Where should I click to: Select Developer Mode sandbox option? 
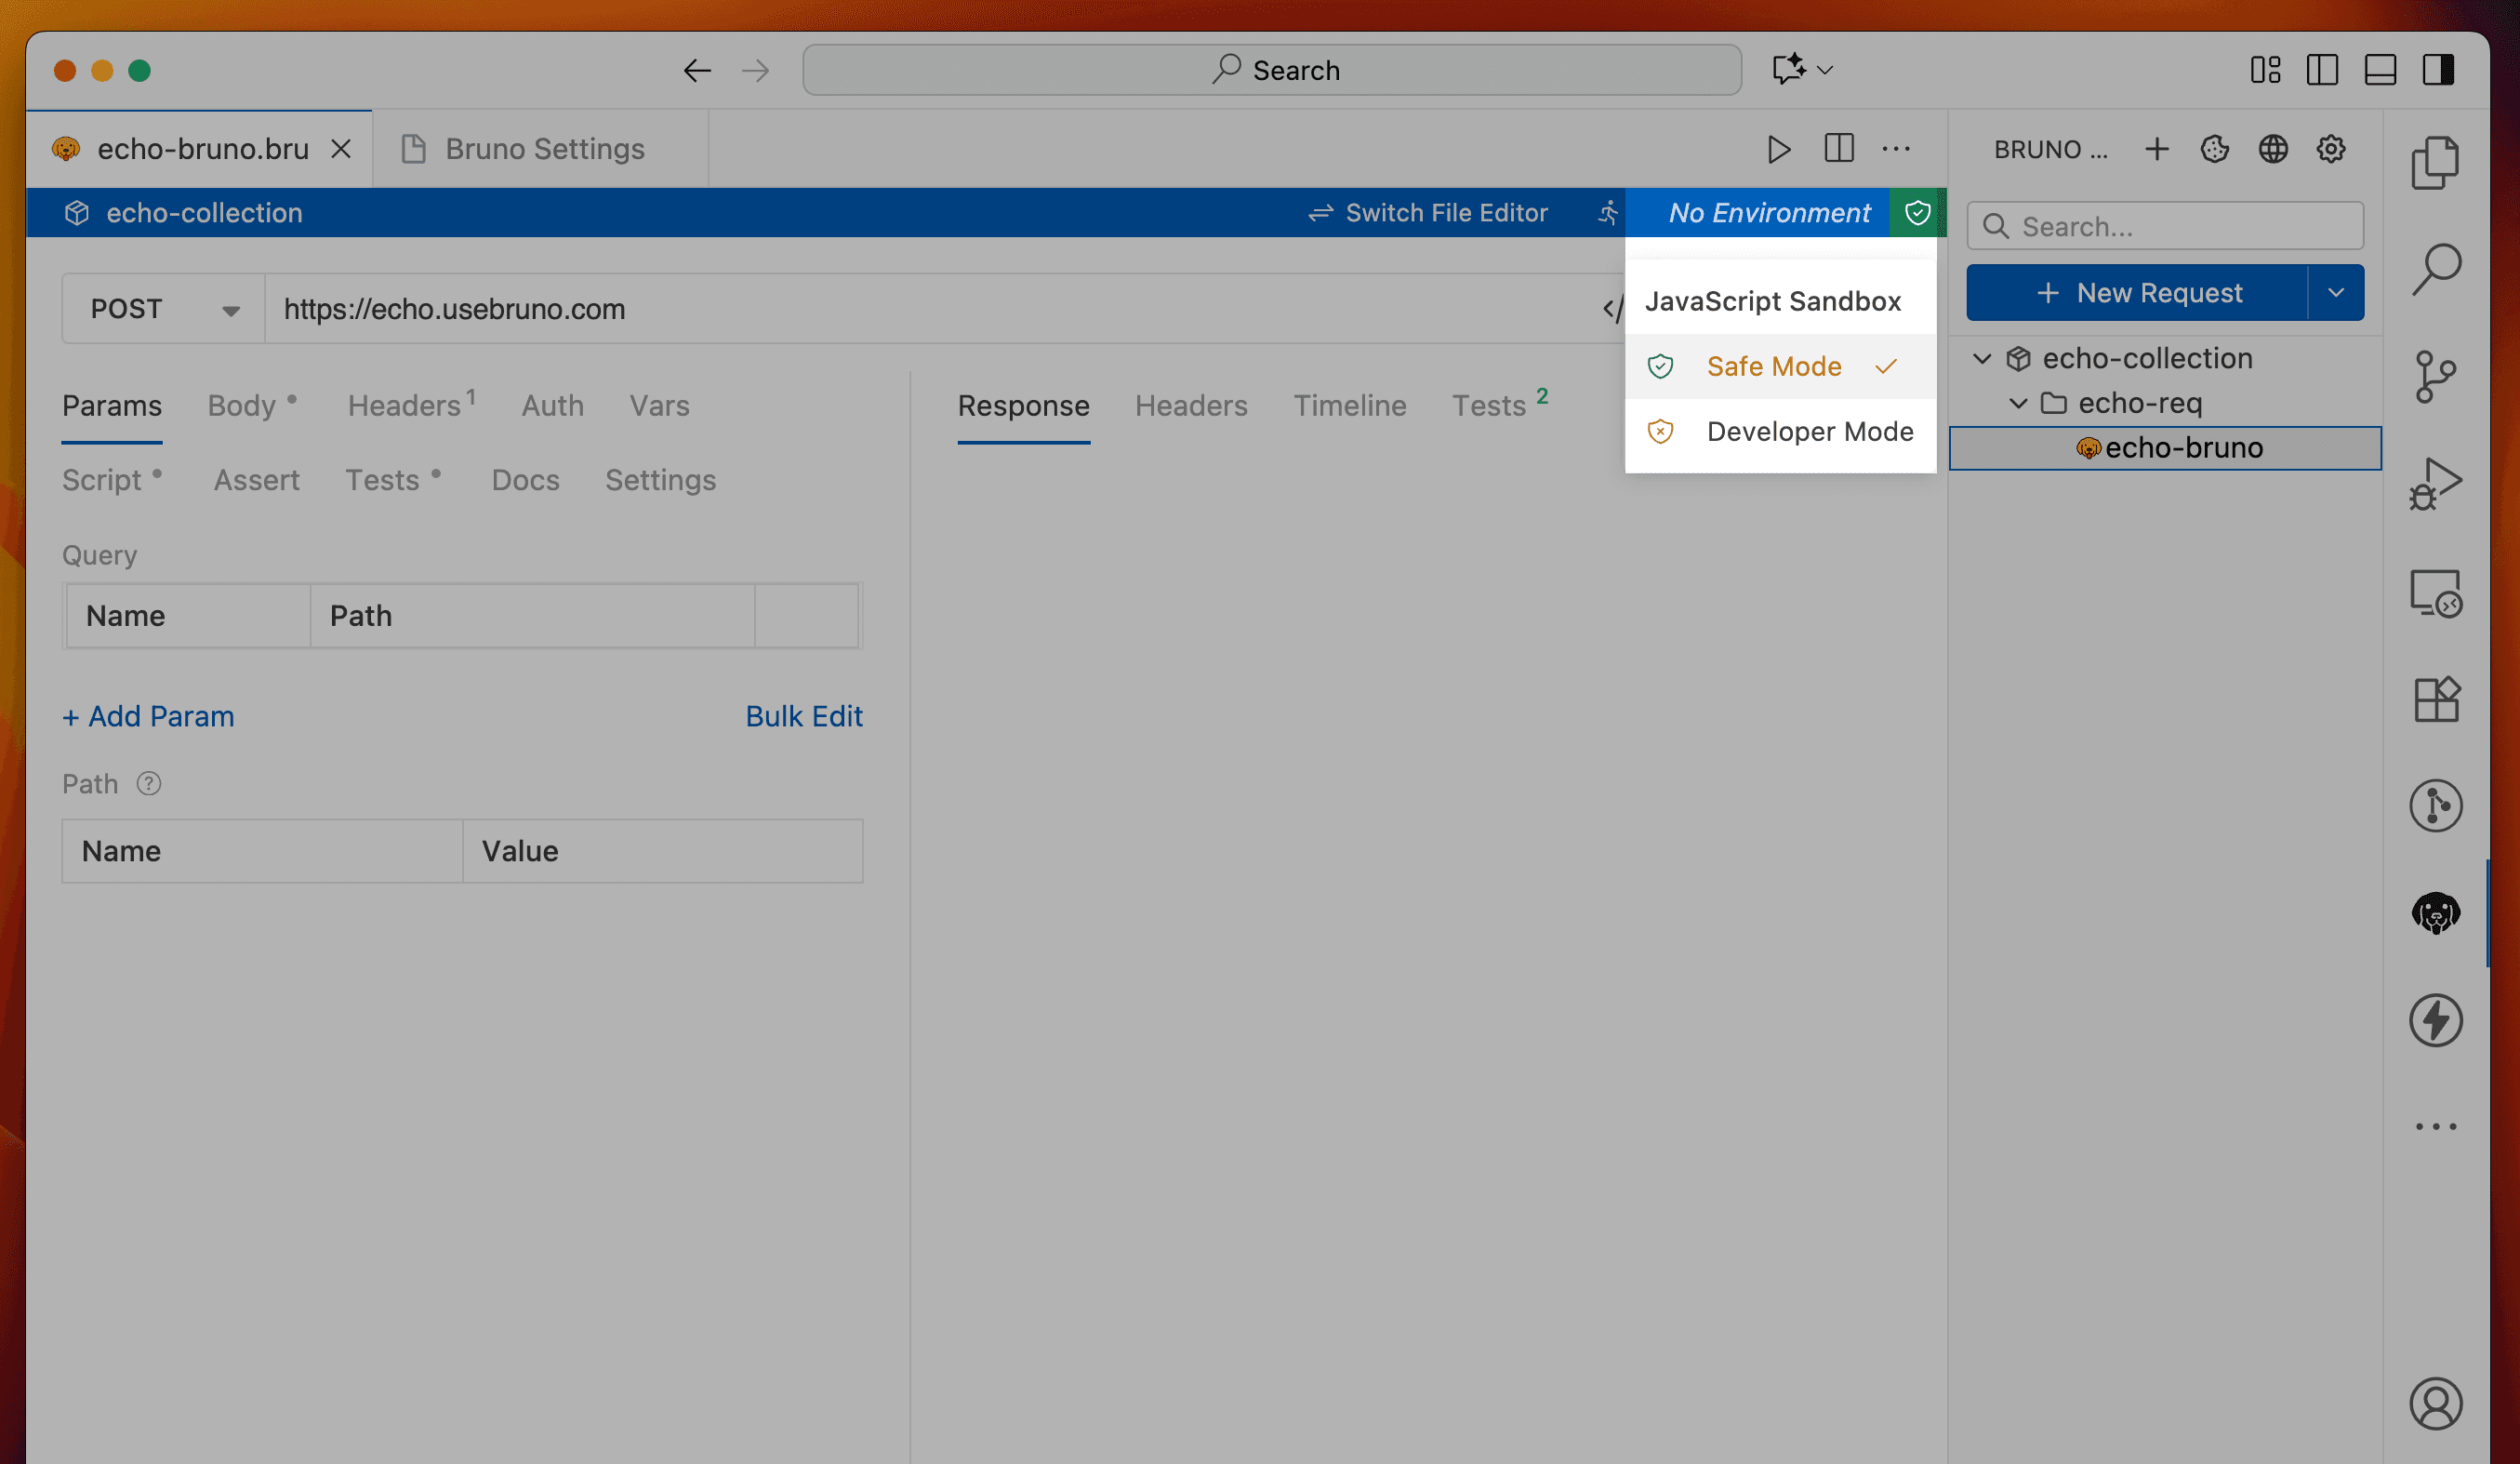pos(1808,431)
